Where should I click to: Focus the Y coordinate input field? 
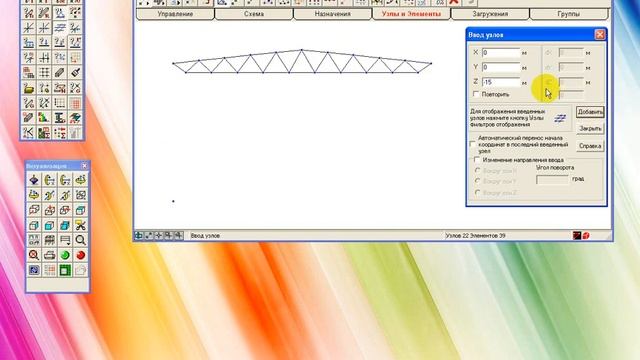point(501,67)
